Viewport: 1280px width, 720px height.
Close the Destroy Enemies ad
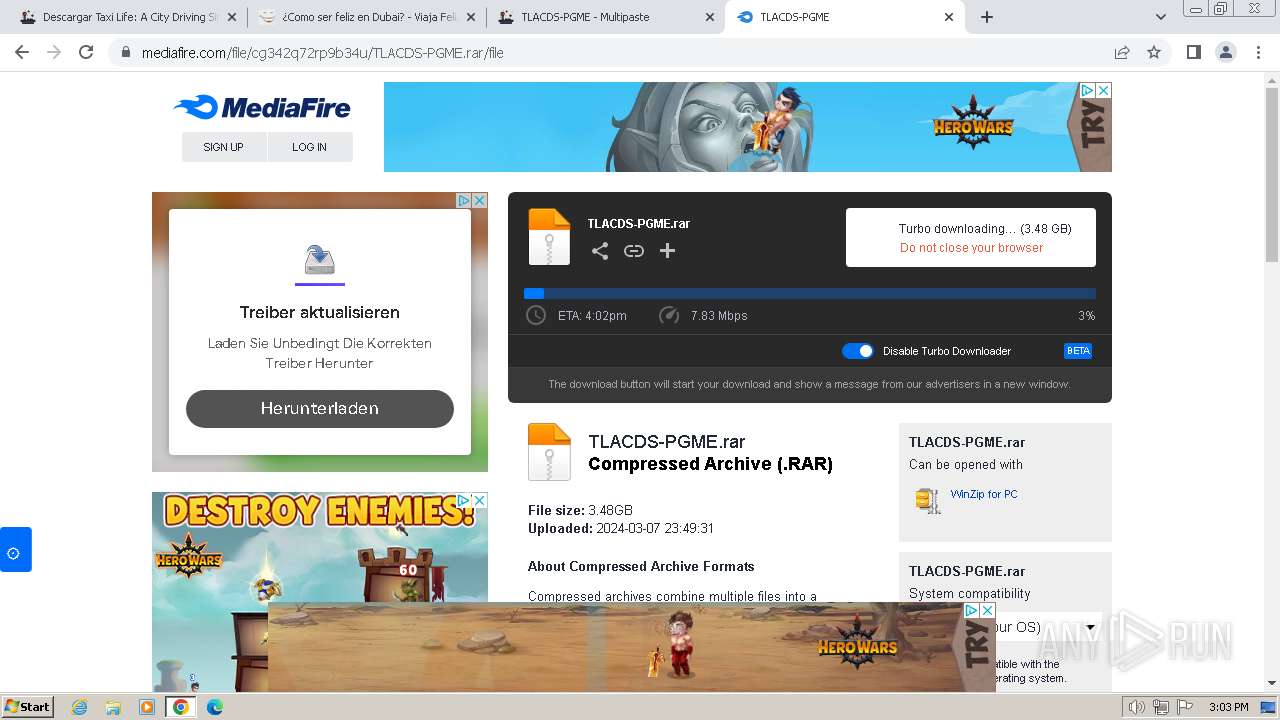tap(480, 500)
